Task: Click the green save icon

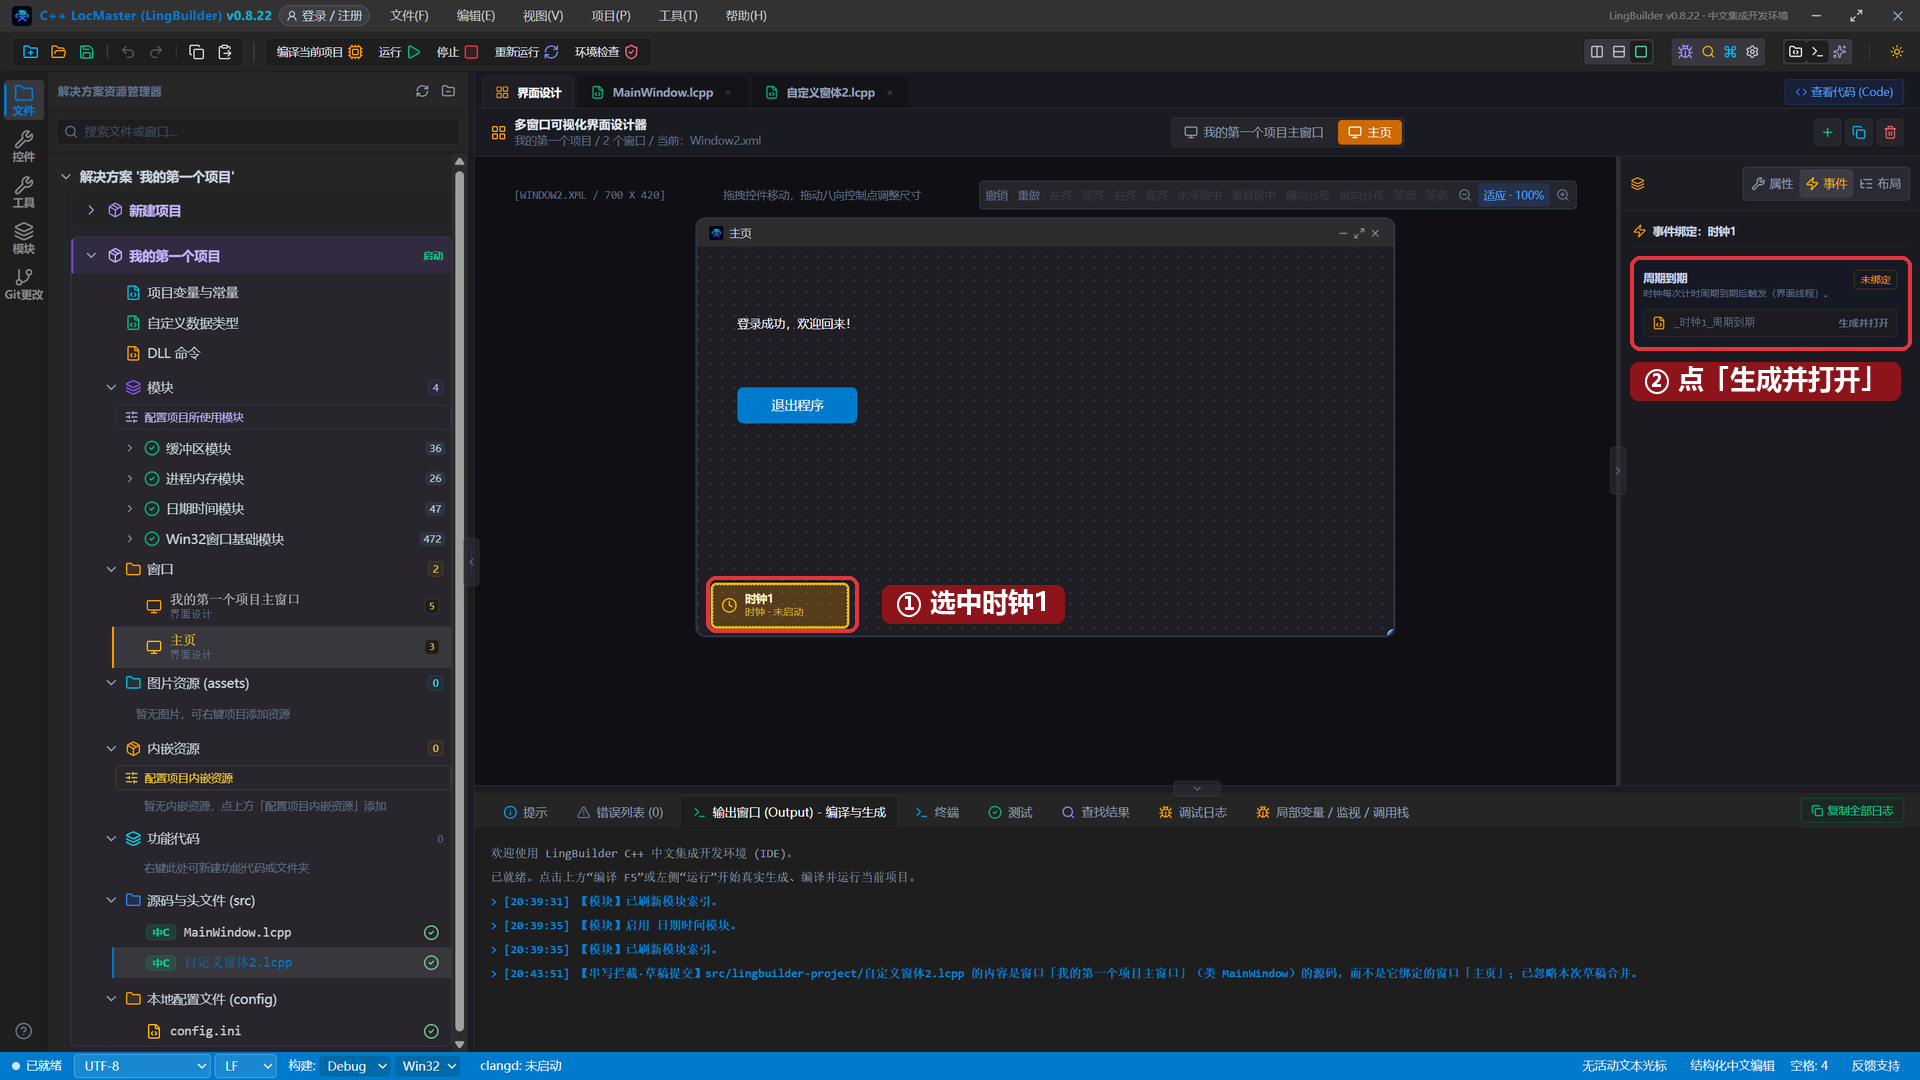Action: [86, 52]
